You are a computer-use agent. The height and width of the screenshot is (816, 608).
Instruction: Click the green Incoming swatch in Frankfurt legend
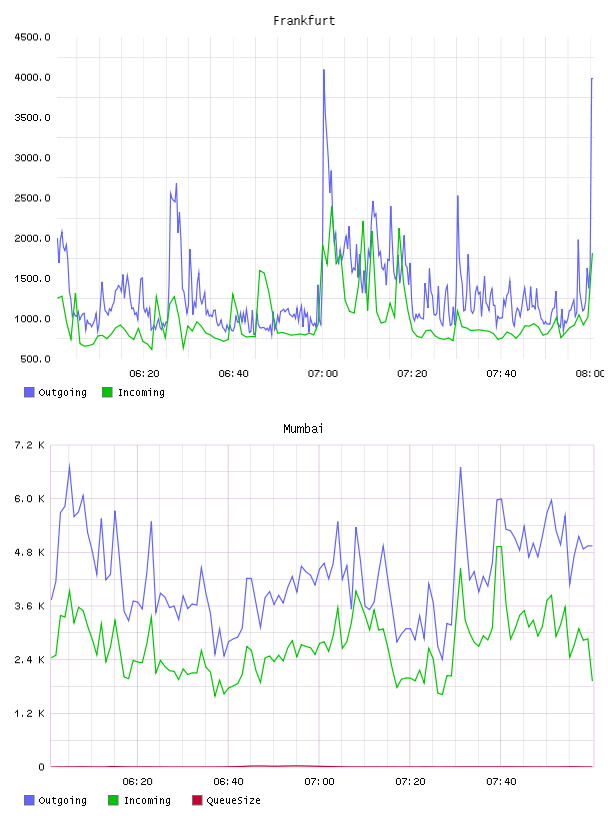107,392
